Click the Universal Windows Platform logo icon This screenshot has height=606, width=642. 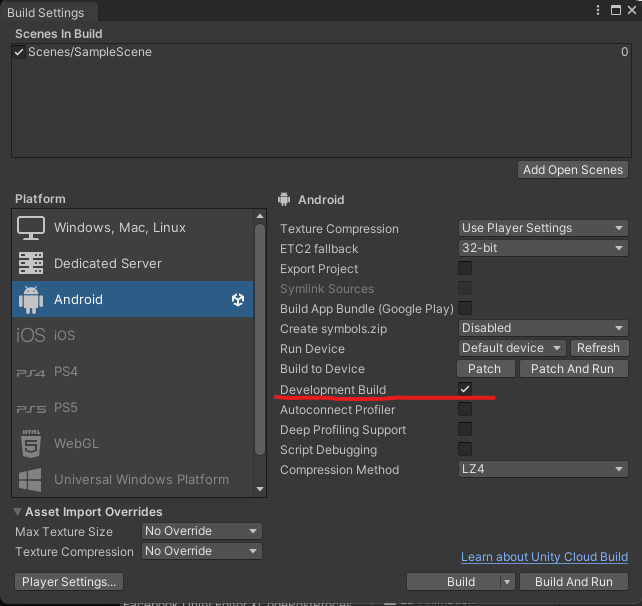pos(30,479)
